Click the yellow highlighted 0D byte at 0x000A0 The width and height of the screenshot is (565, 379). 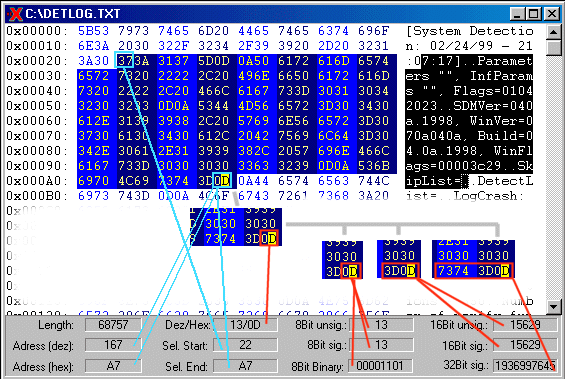click(x=222, y=180)
